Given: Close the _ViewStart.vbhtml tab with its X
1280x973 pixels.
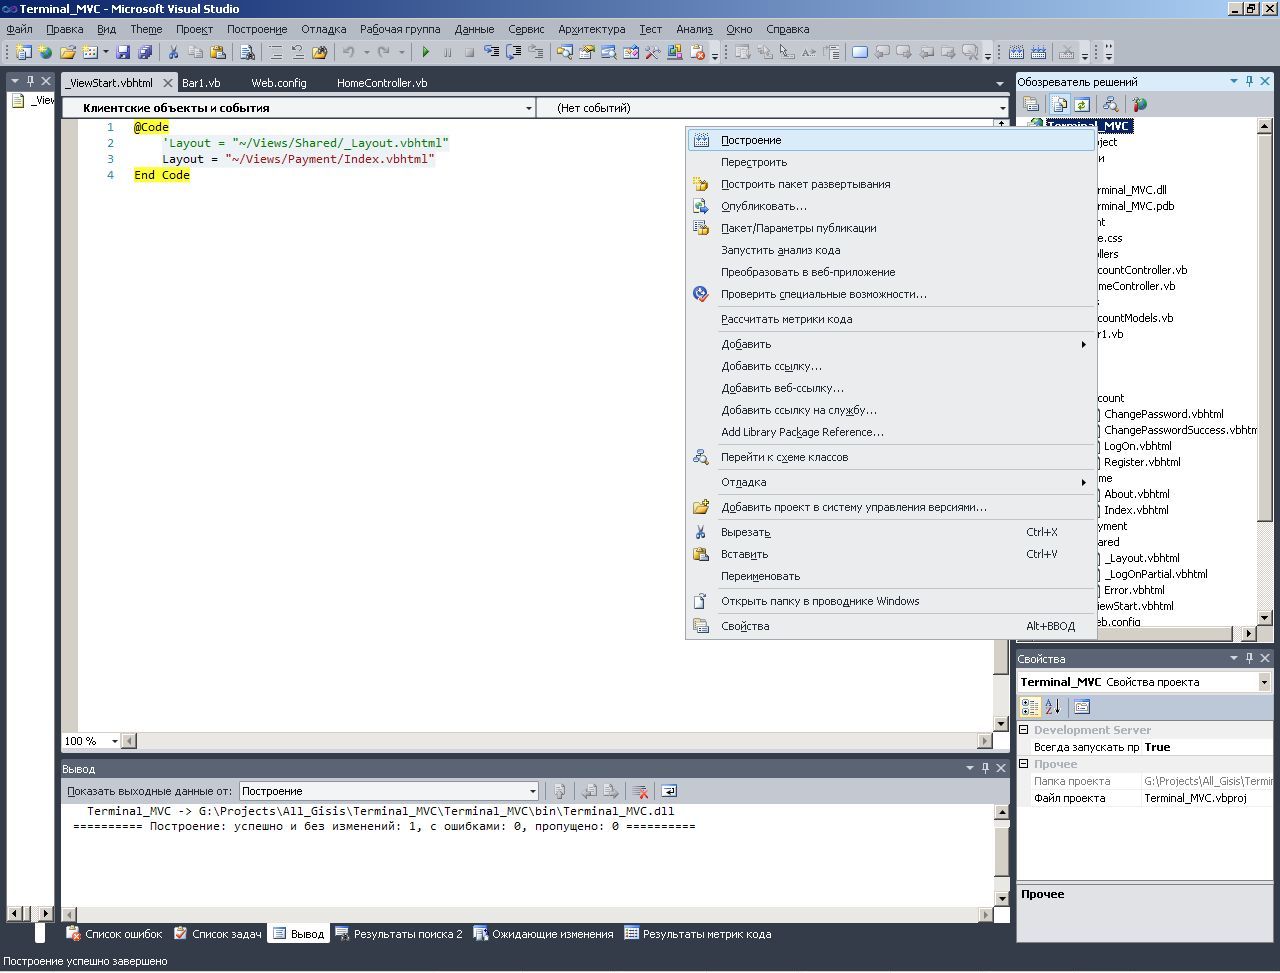Looking at the screenshot, I should pyautogui.click(x=168, y=83).
